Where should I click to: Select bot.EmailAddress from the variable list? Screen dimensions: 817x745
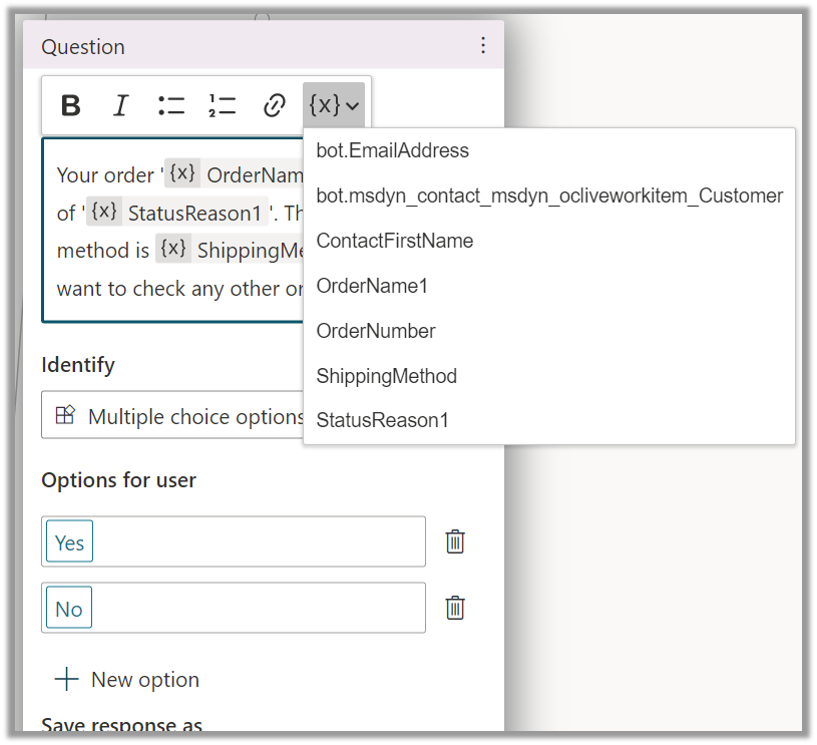tap(392, 151)
